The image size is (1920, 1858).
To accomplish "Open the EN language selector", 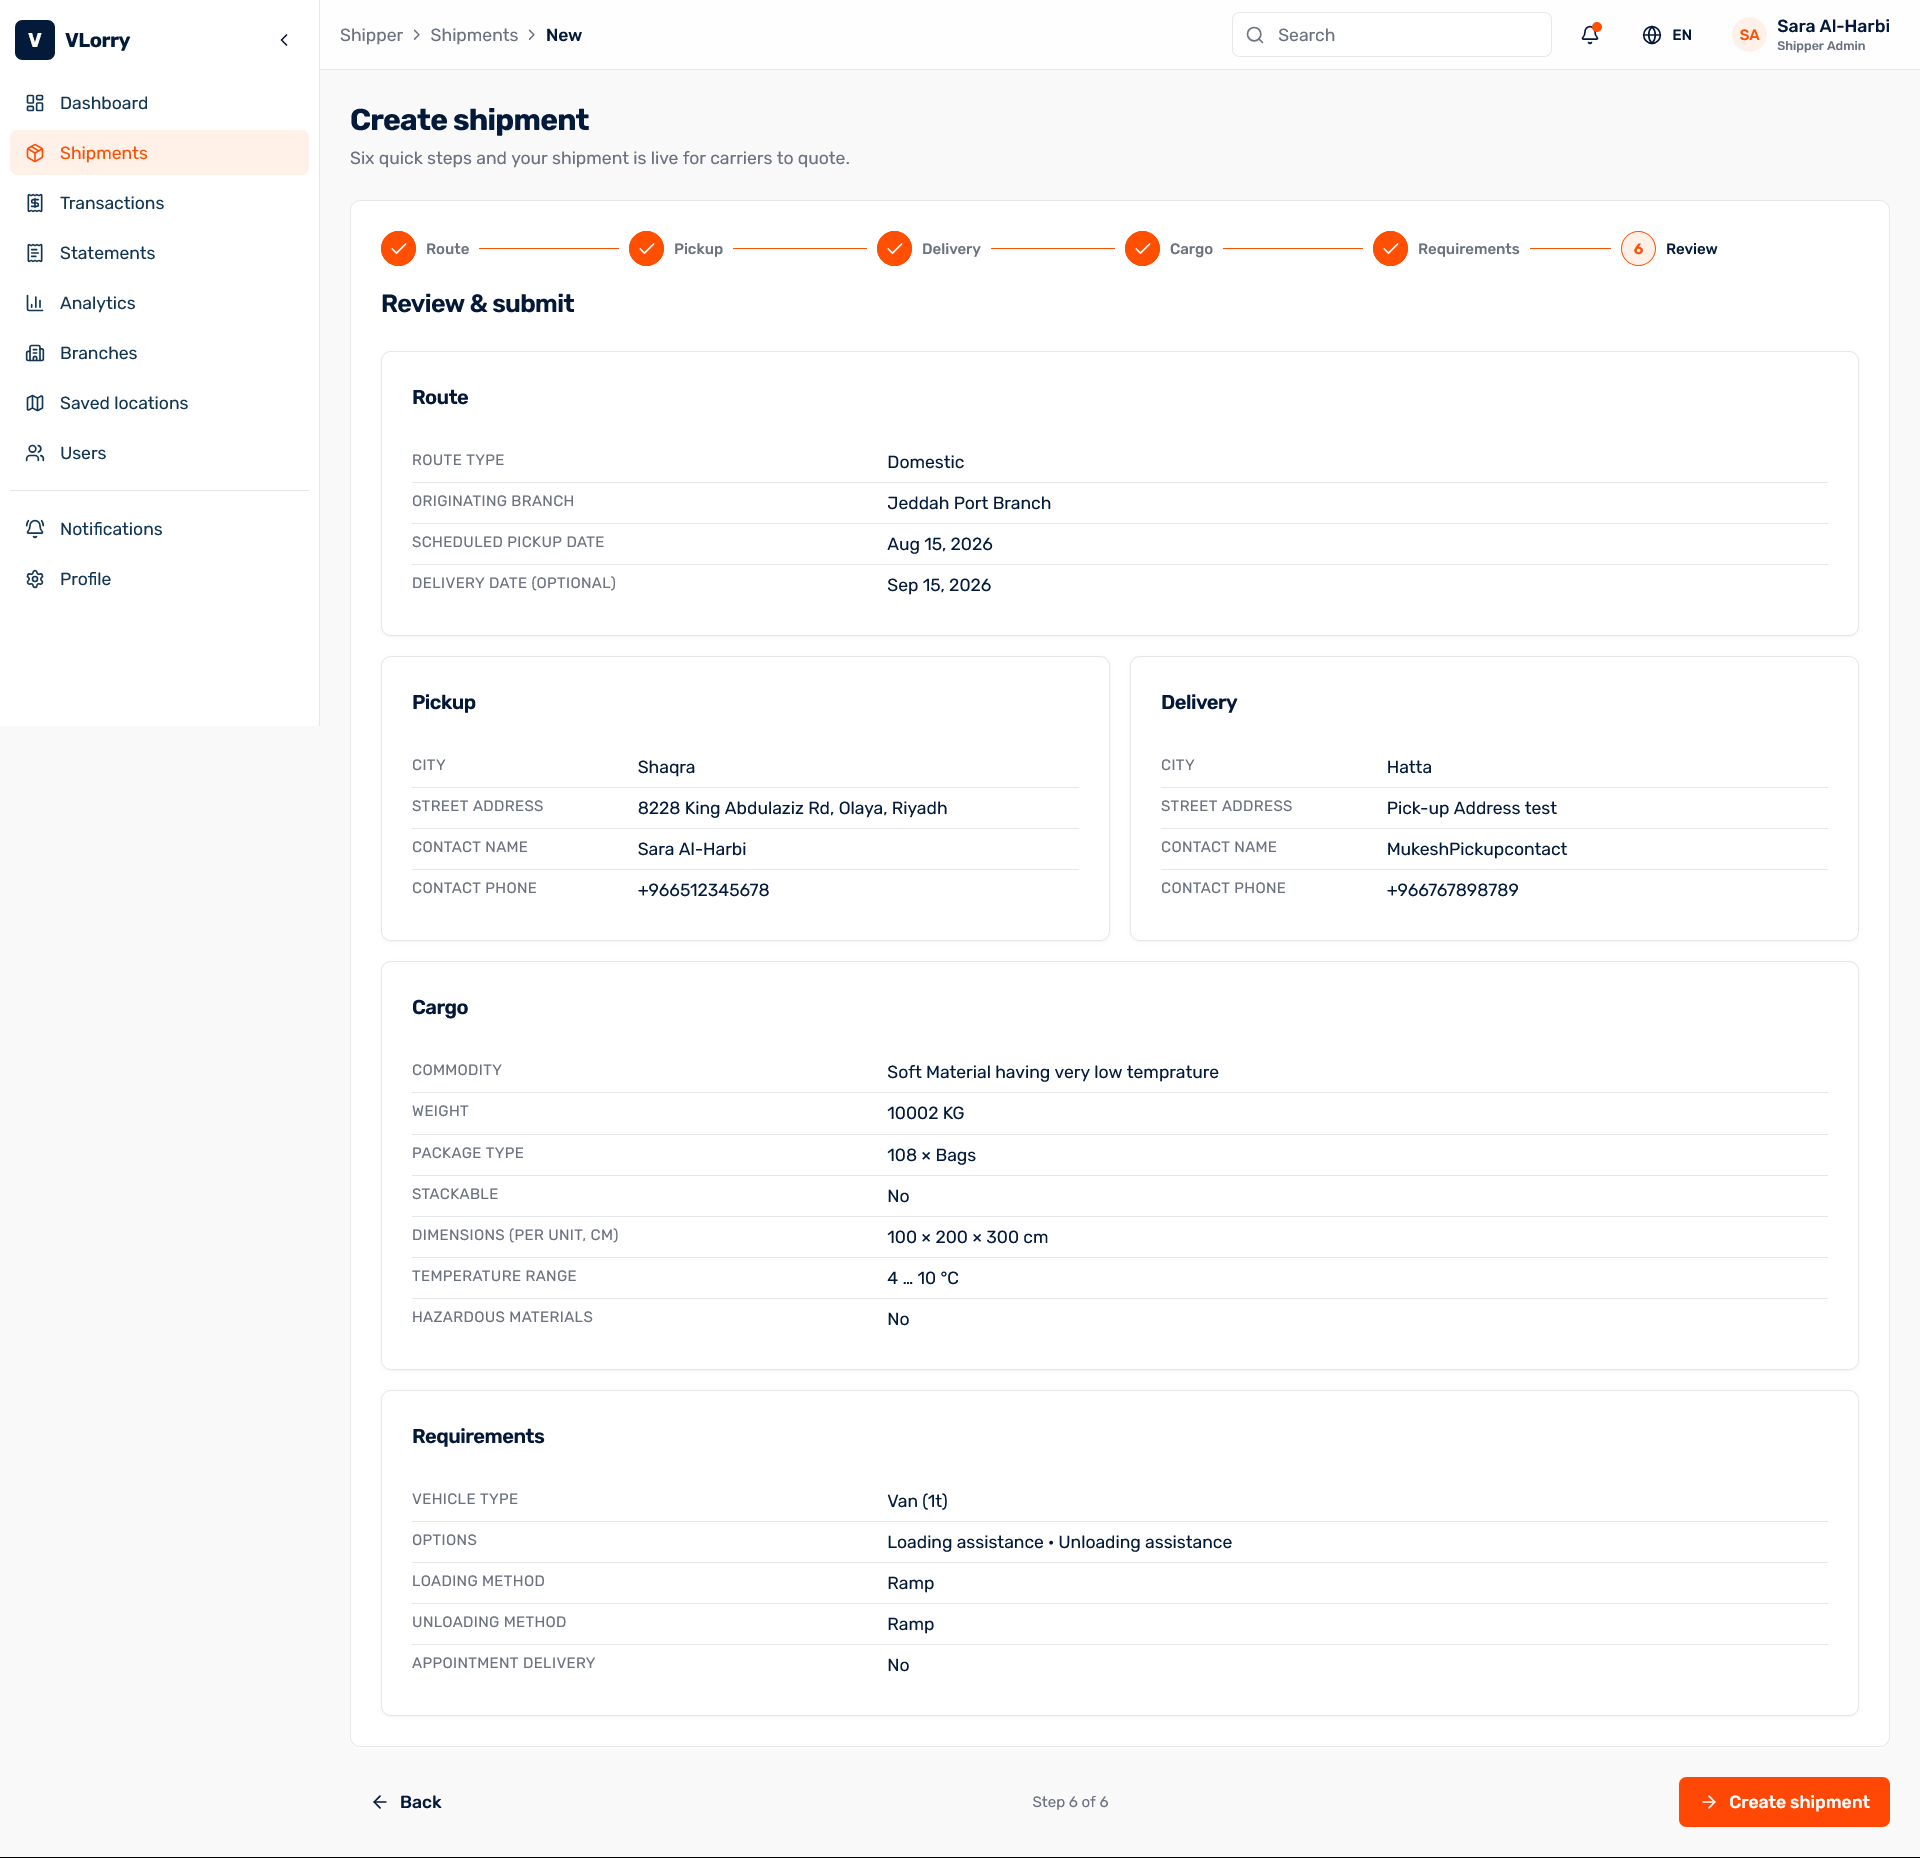I will [x=1667, y=35].
